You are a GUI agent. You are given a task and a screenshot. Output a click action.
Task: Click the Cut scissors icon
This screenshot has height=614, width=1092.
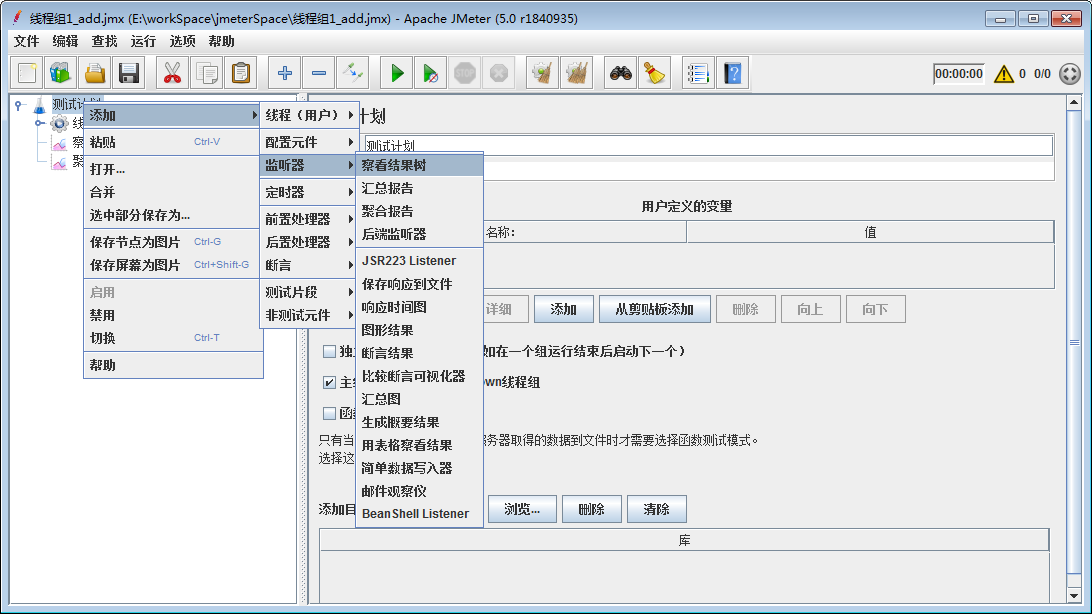tap(172, 73)
